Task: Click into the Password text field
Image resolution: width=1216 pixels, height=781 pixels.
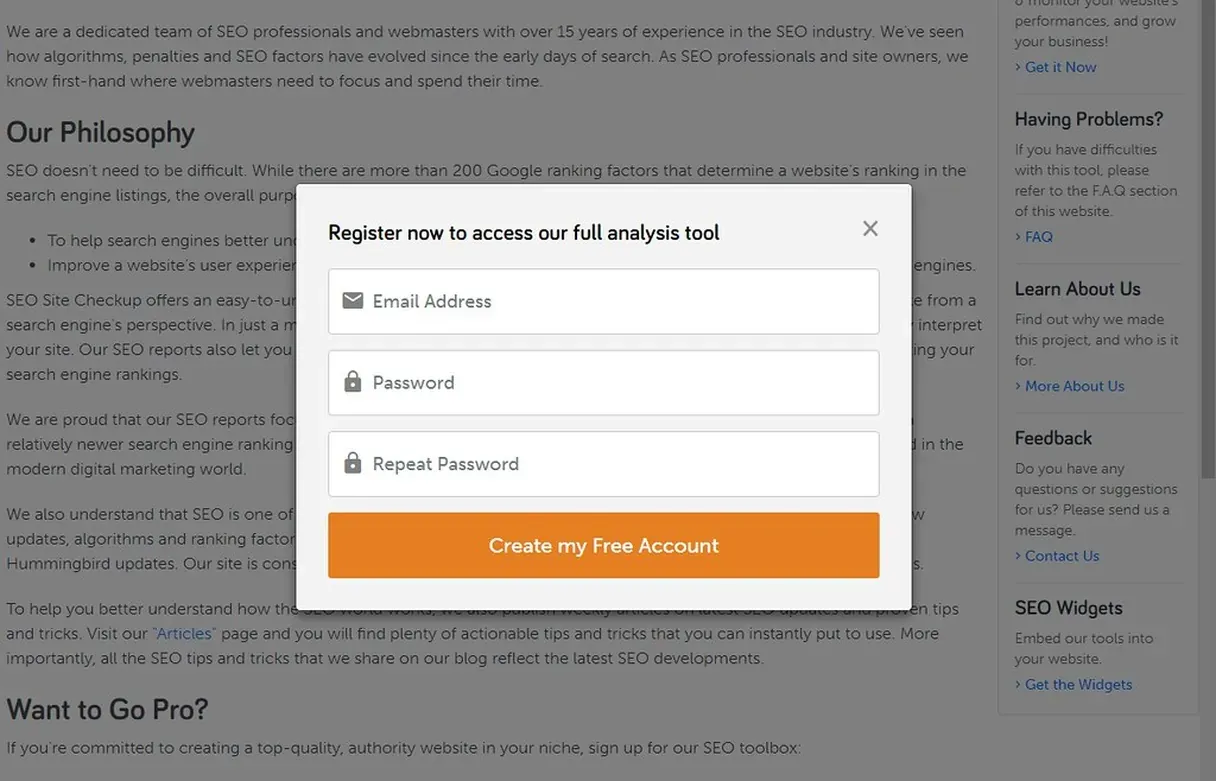Action: click(620, 382)
